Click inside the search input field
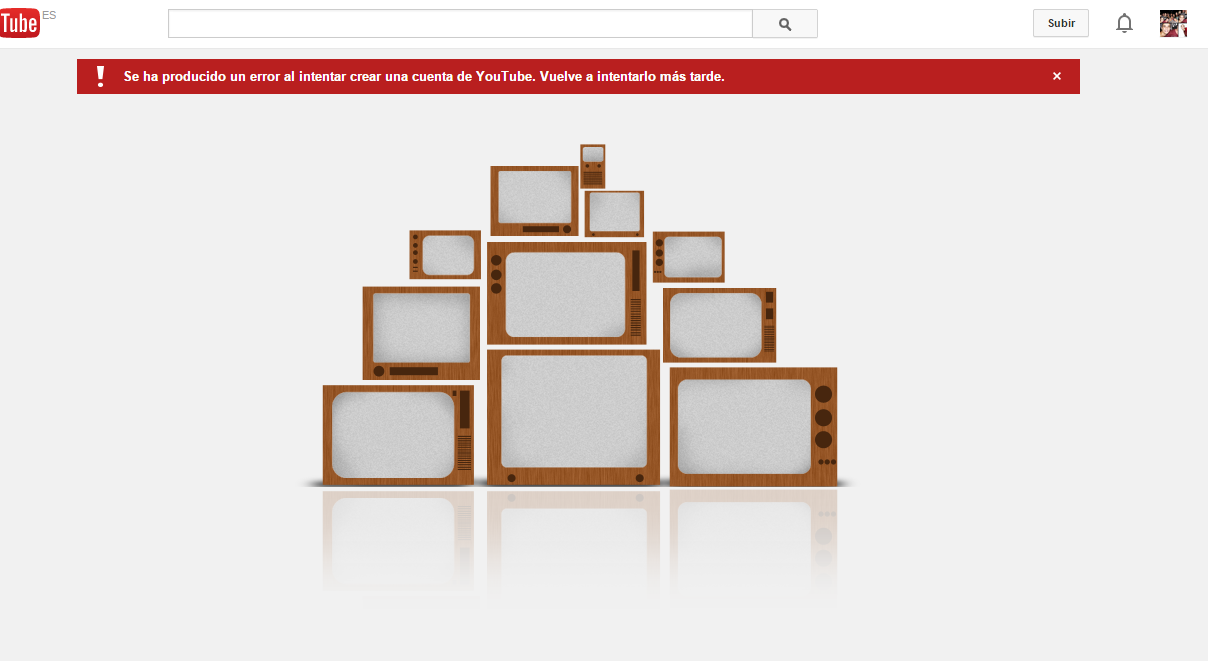 pos(460,24)
